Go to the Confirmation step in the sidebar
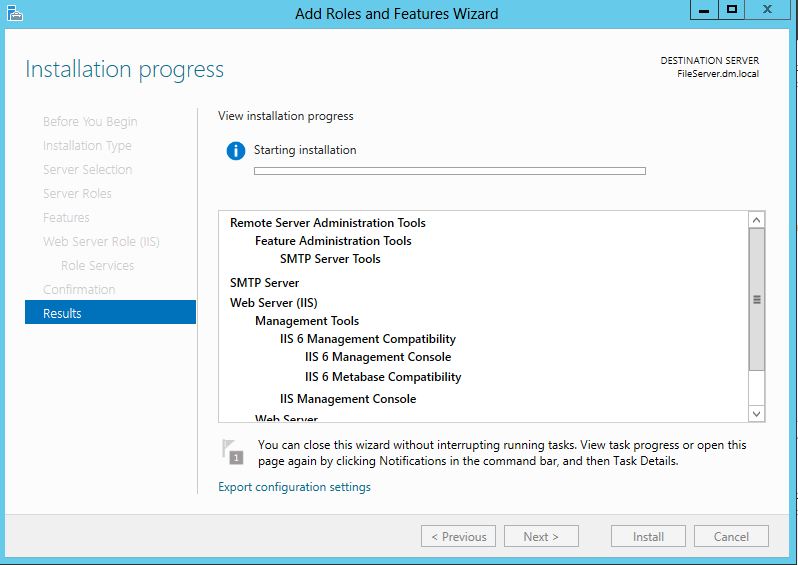Screen dimensions: 798x565 [79, 289]
